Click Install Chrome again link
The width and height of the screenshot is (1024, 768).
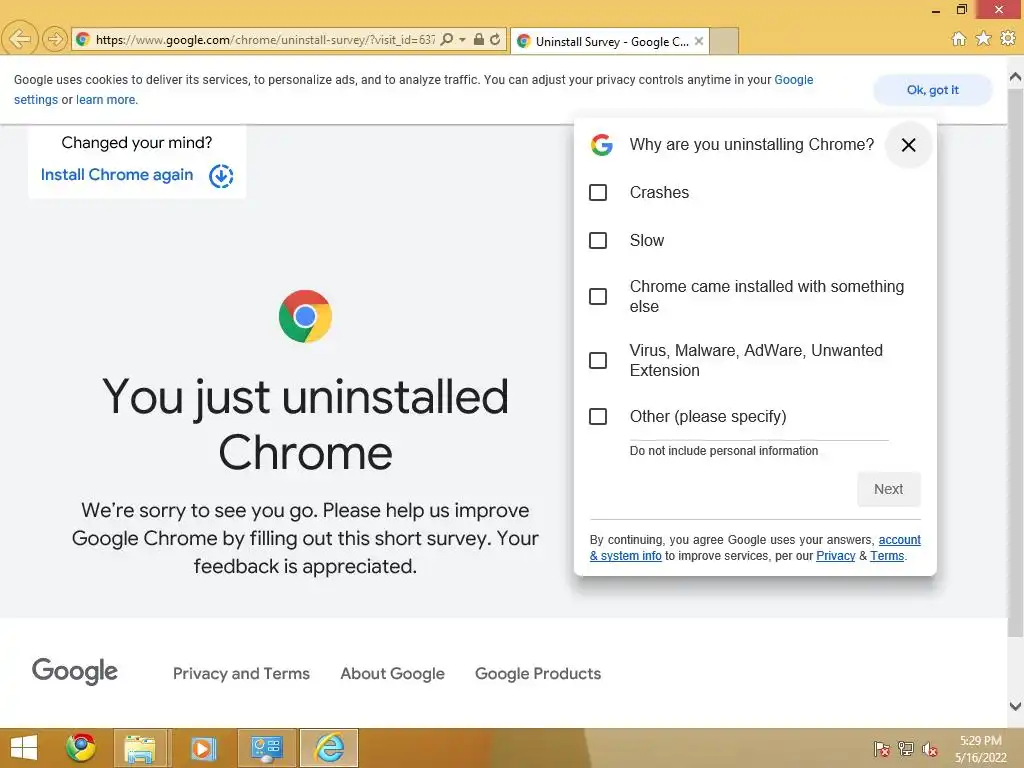pyautogui.click(x=117, y=175)
